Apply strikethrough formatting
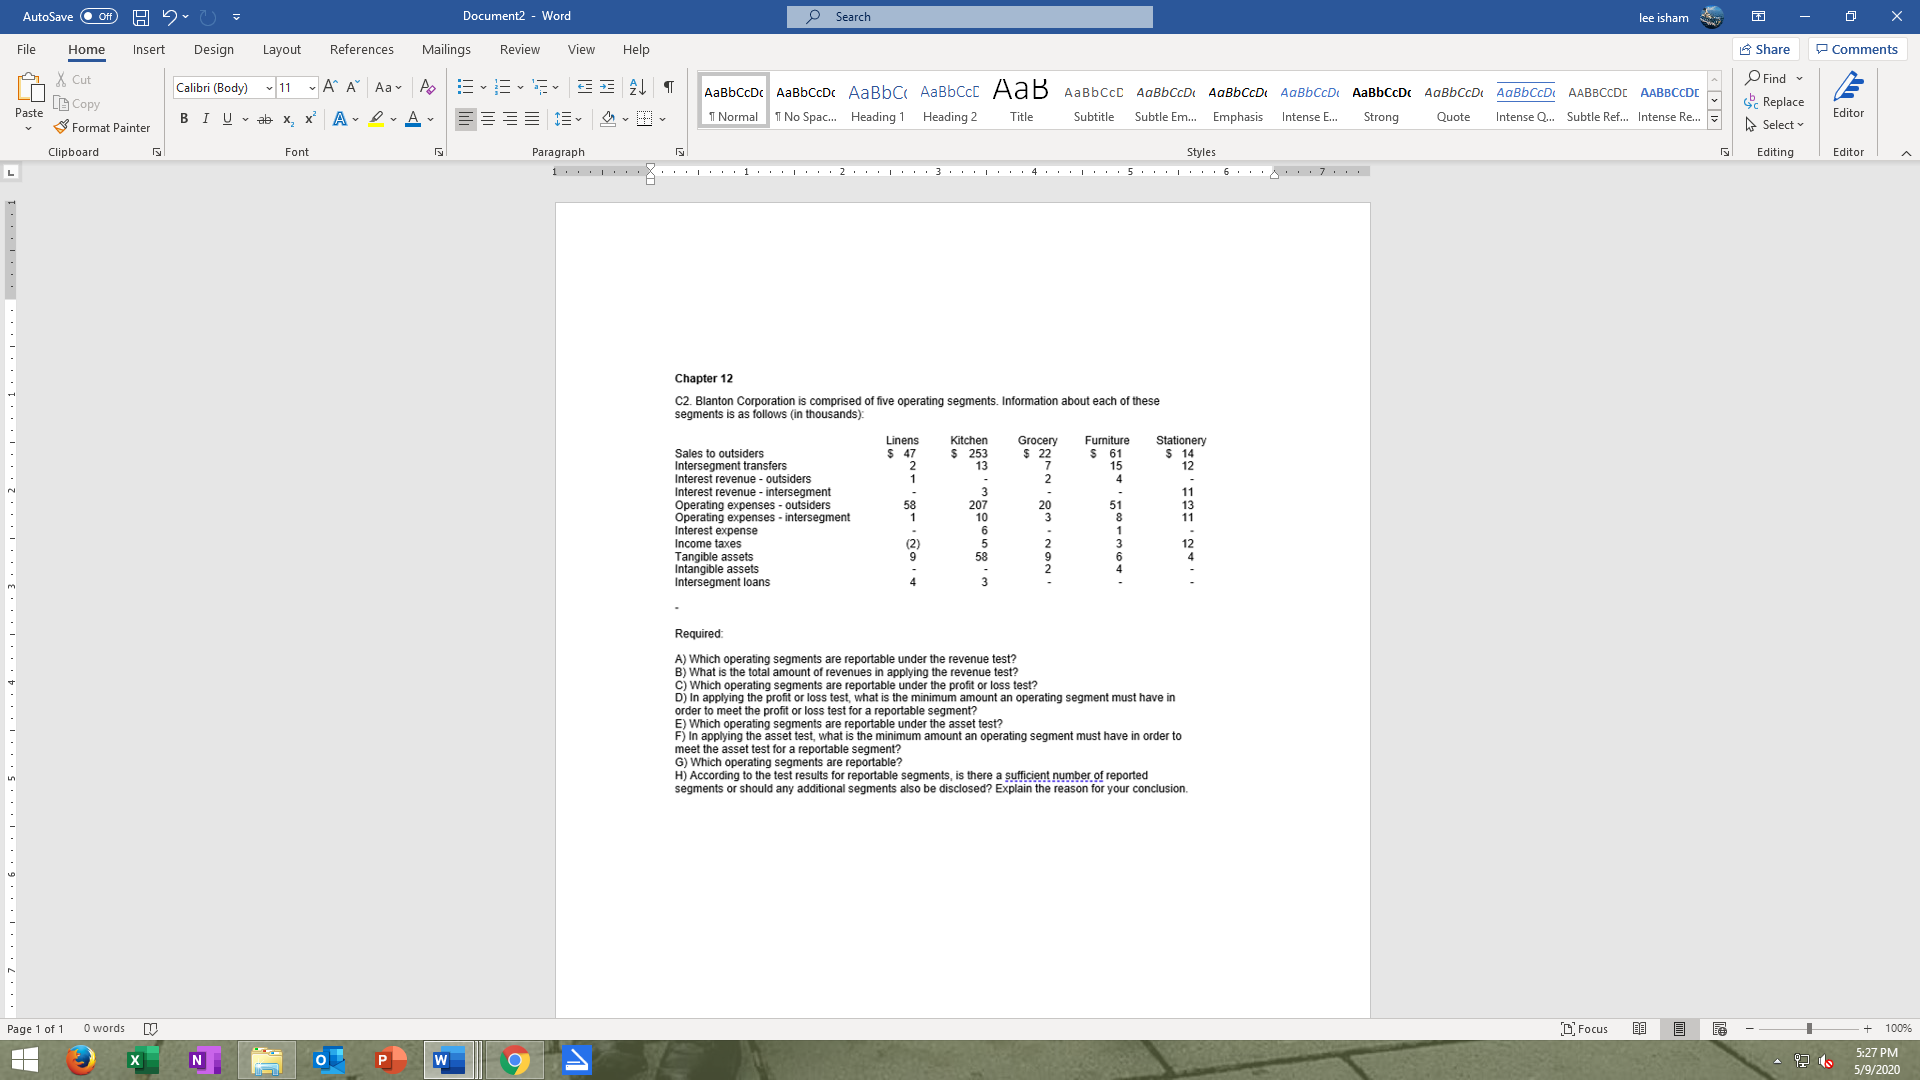The width and height of the screenshot is (1920, 1080). (x=264, y=119)
